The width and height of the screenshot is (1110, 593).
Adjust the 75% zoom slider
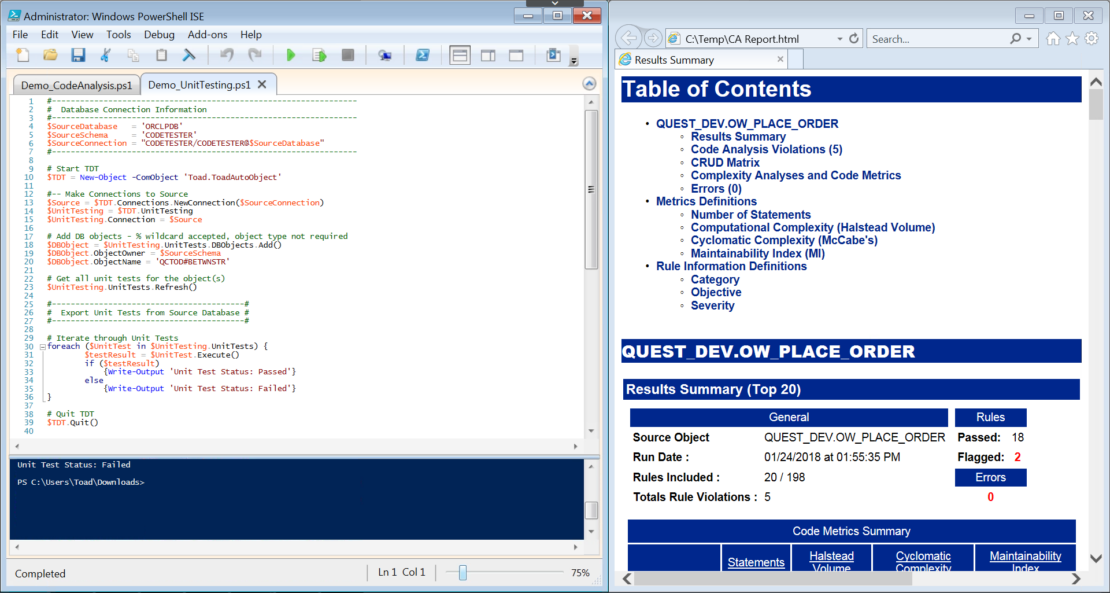pos(461,572)
